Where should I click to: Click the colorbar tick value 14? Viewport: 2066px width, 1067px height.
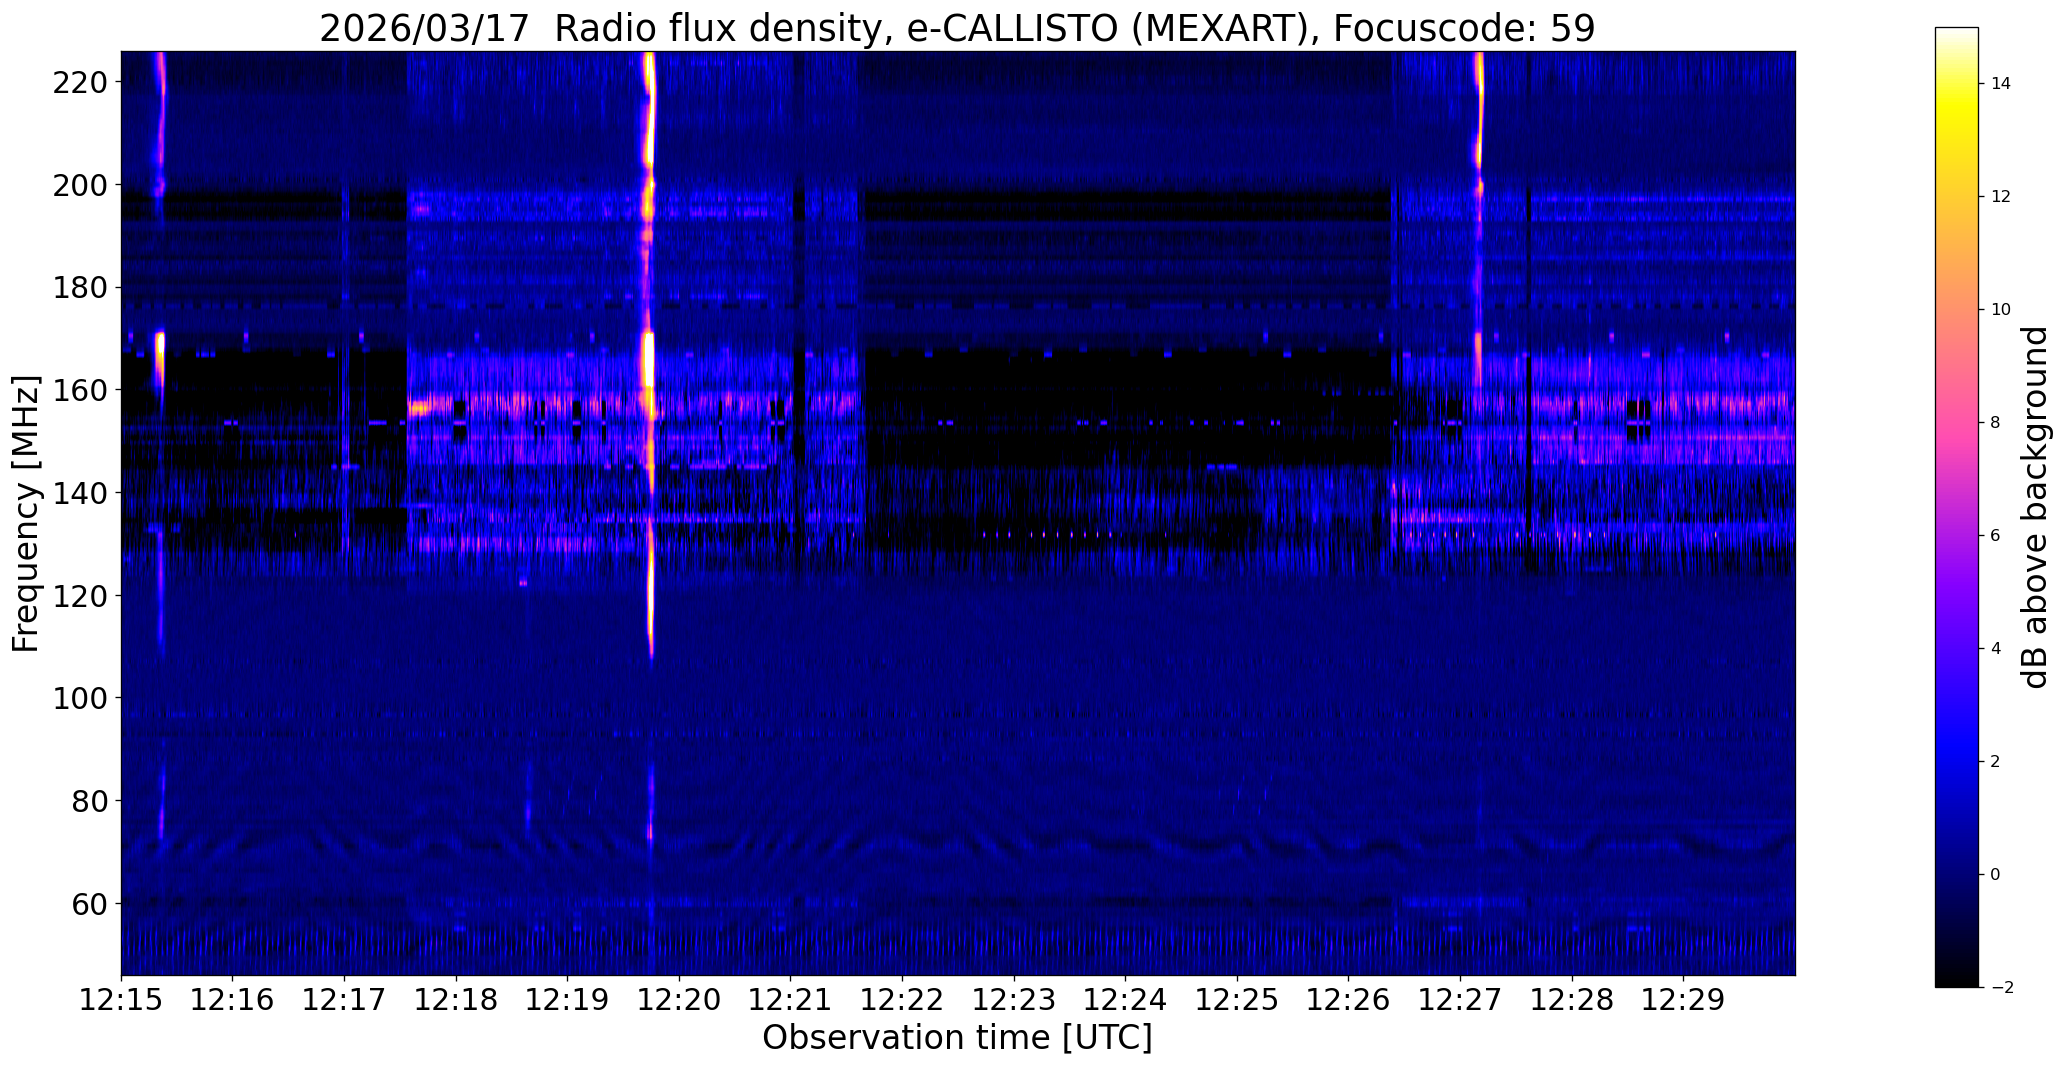[2001, 84]
